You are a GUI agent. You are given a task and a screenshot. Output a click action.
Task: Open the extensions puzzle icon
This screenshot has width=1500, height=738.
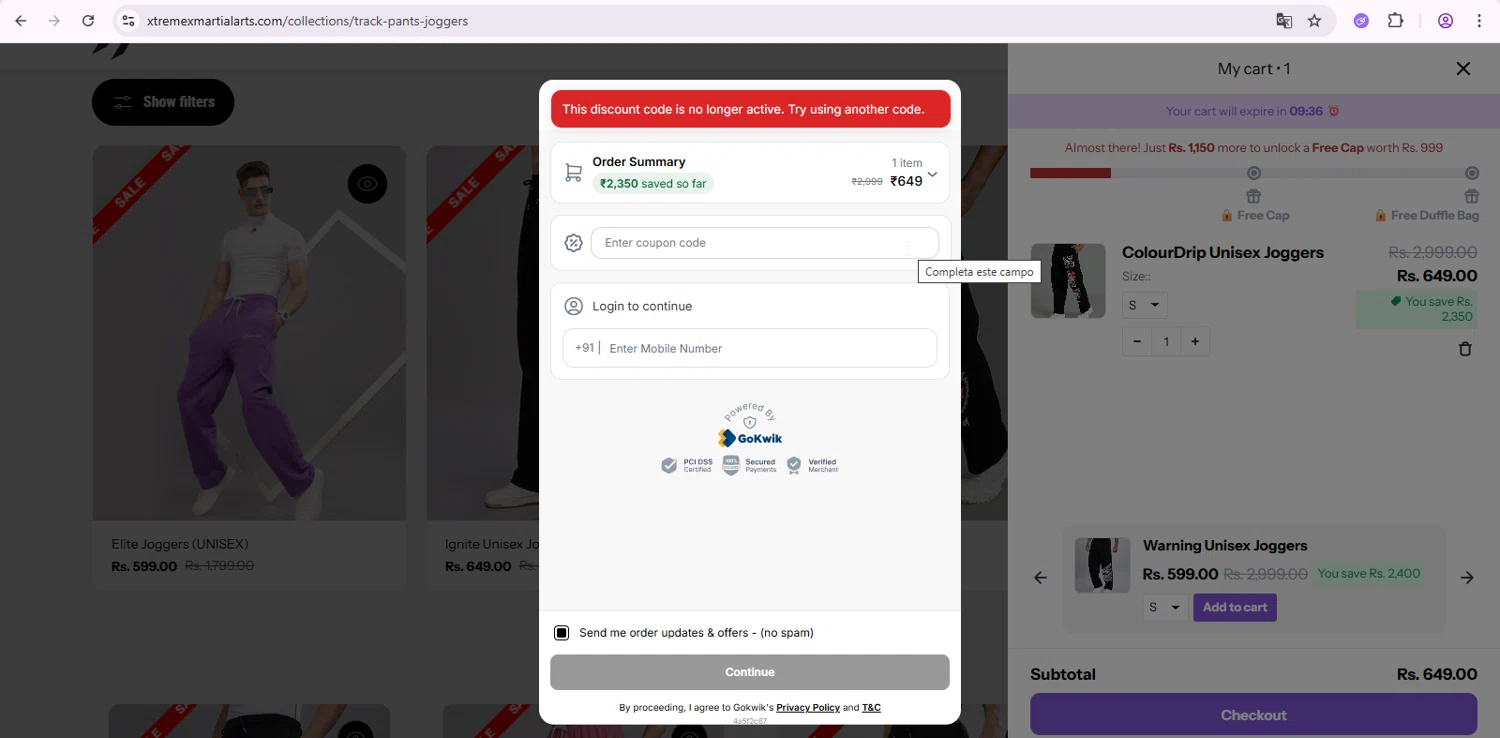1396,21
